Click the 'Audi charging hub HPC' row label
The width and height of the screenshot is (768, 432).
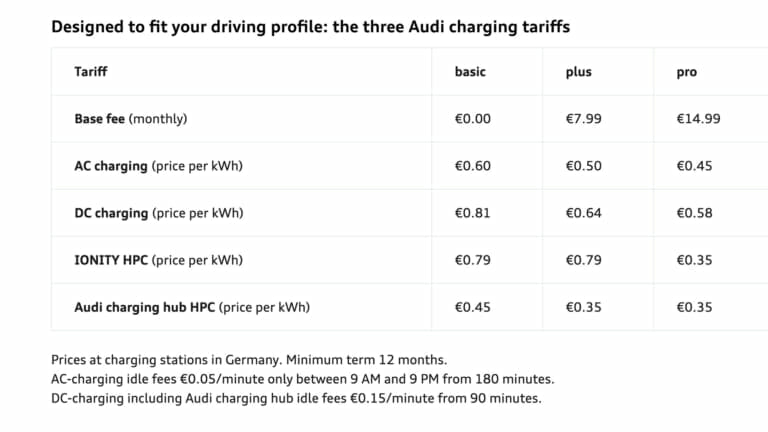point(192,307)
